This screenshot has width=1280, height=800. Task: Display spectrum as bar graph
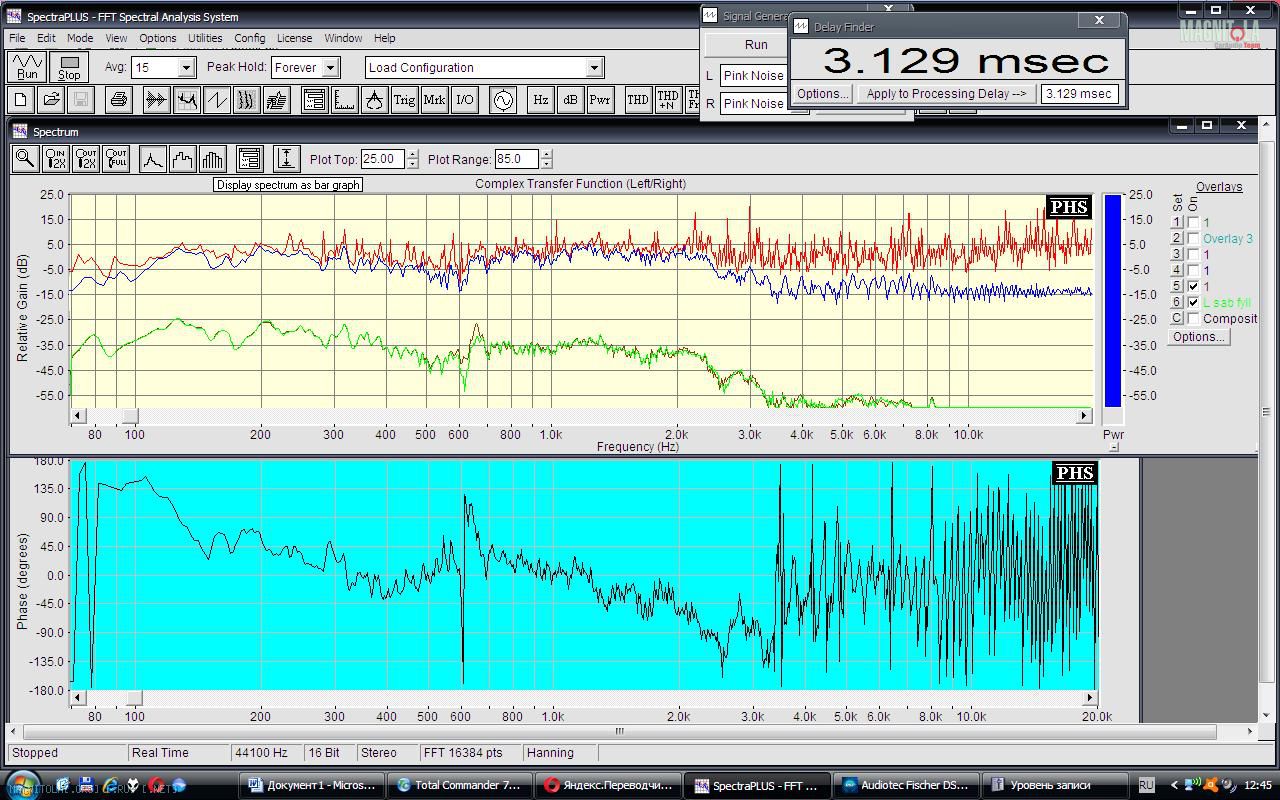pos(212,158)
